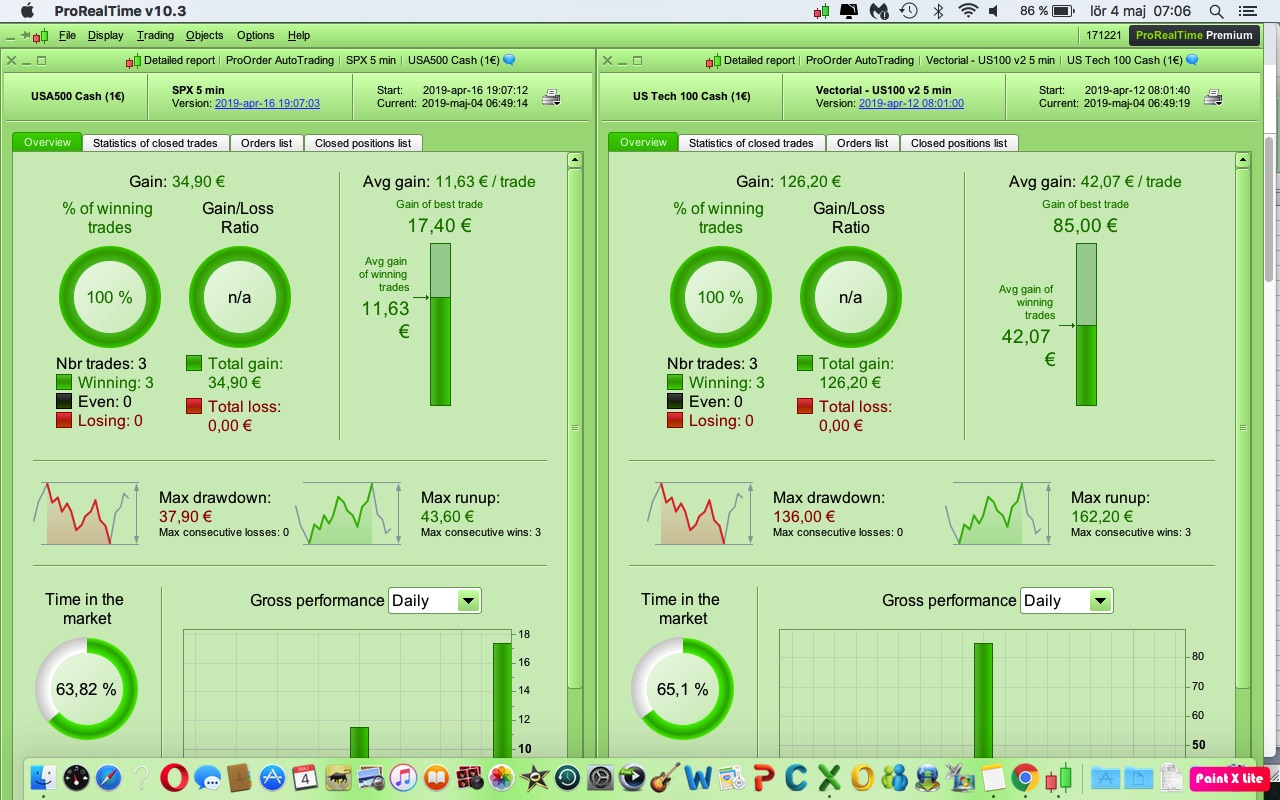This screenshot has height=800, width=1280.
Task: Open the chat bubble next to US Tech 100 Cash title
Action: tap(1191, 60)
